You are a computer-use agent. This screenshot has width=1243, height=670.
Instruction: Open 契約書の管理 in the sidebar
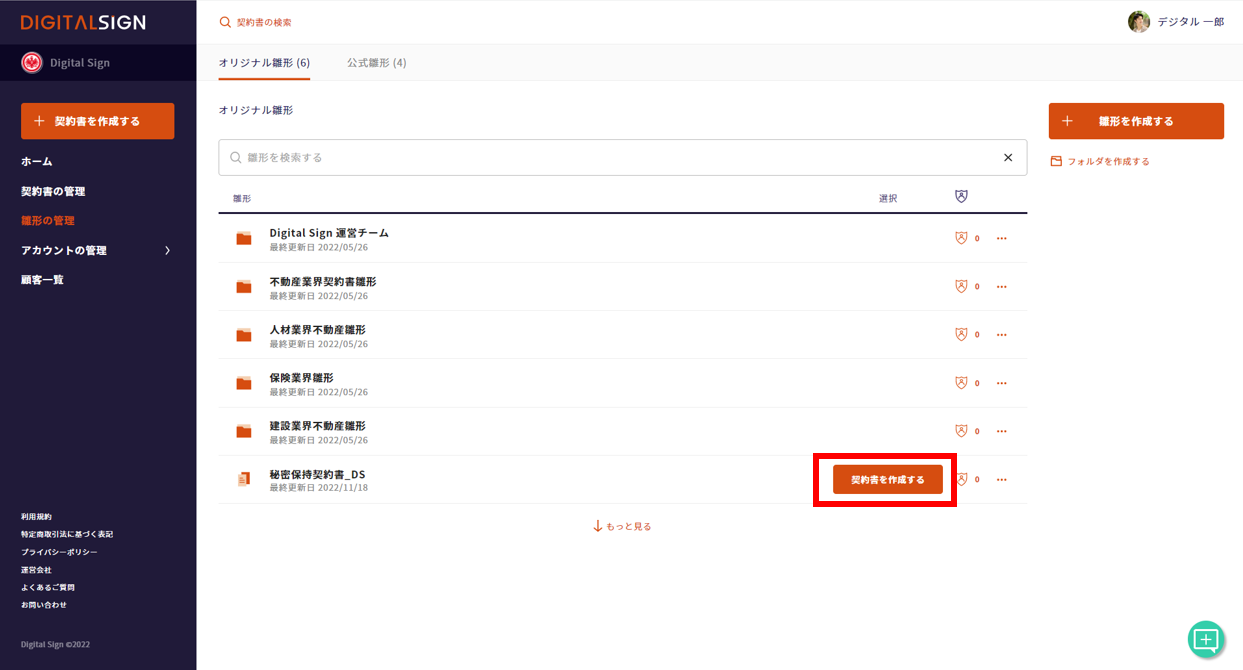click(x=53, y=191)
